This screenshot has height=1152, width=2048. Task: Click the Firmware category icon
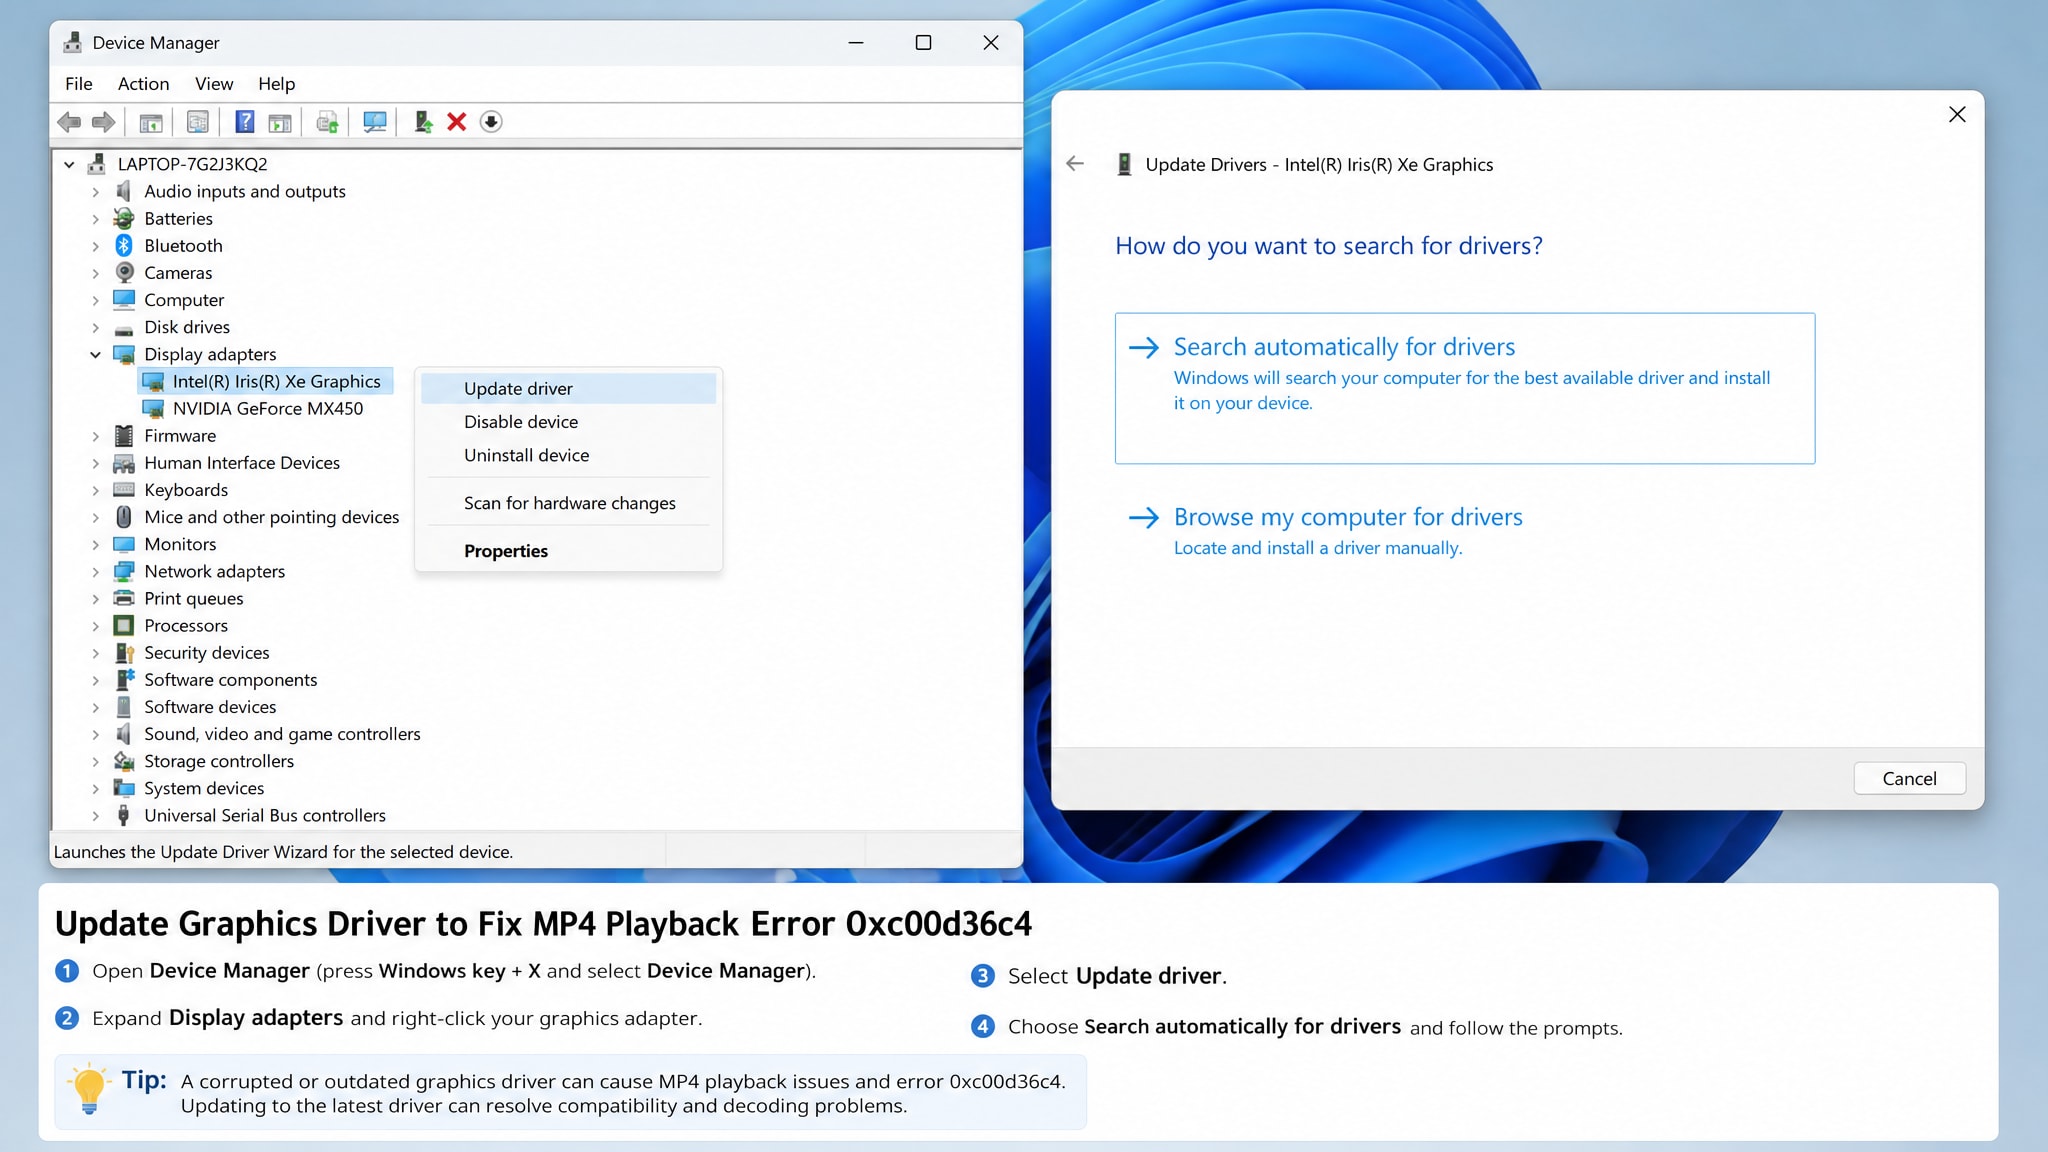click(124, 435)
